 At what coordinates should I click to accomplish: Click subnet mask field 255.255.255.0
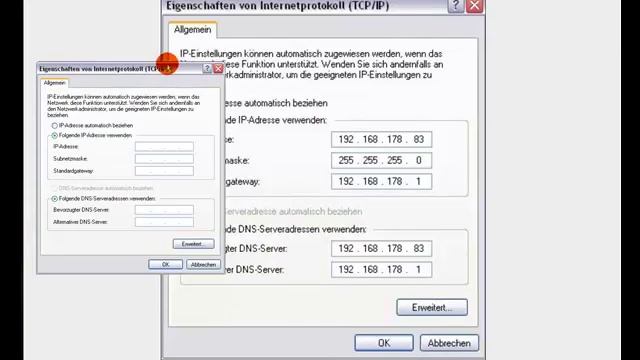point(381,160)
